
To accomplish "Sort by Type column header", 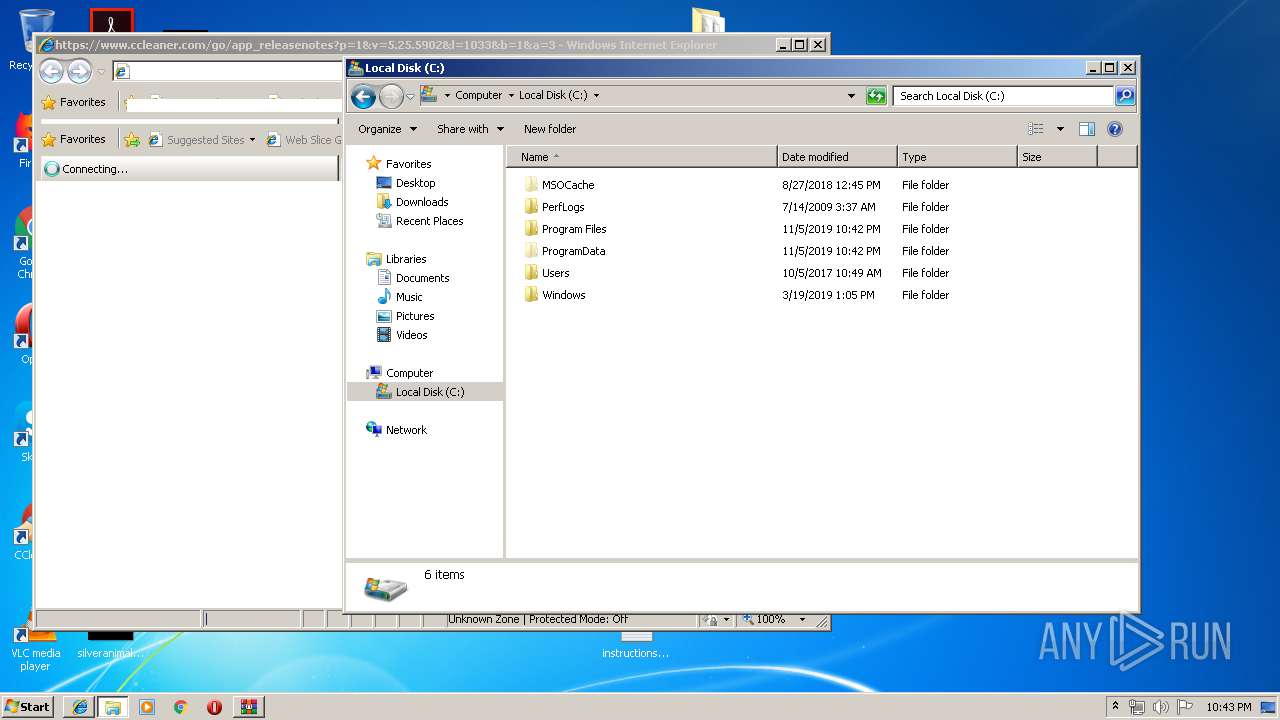I will [957, 157].
